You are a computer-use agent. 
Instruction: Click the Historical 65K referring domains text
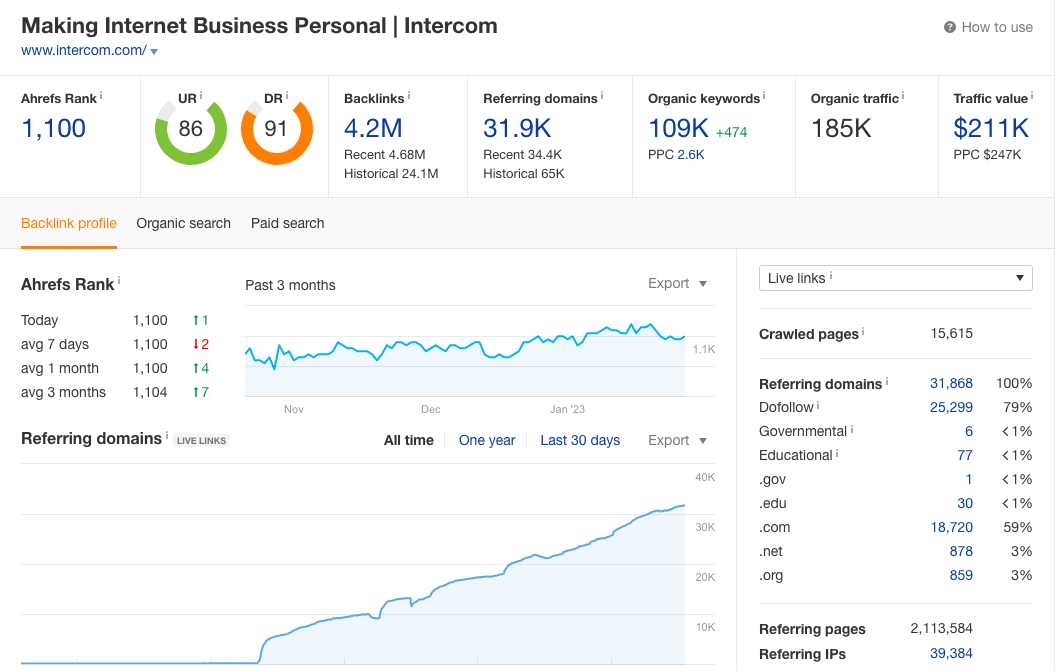(524, 174)
